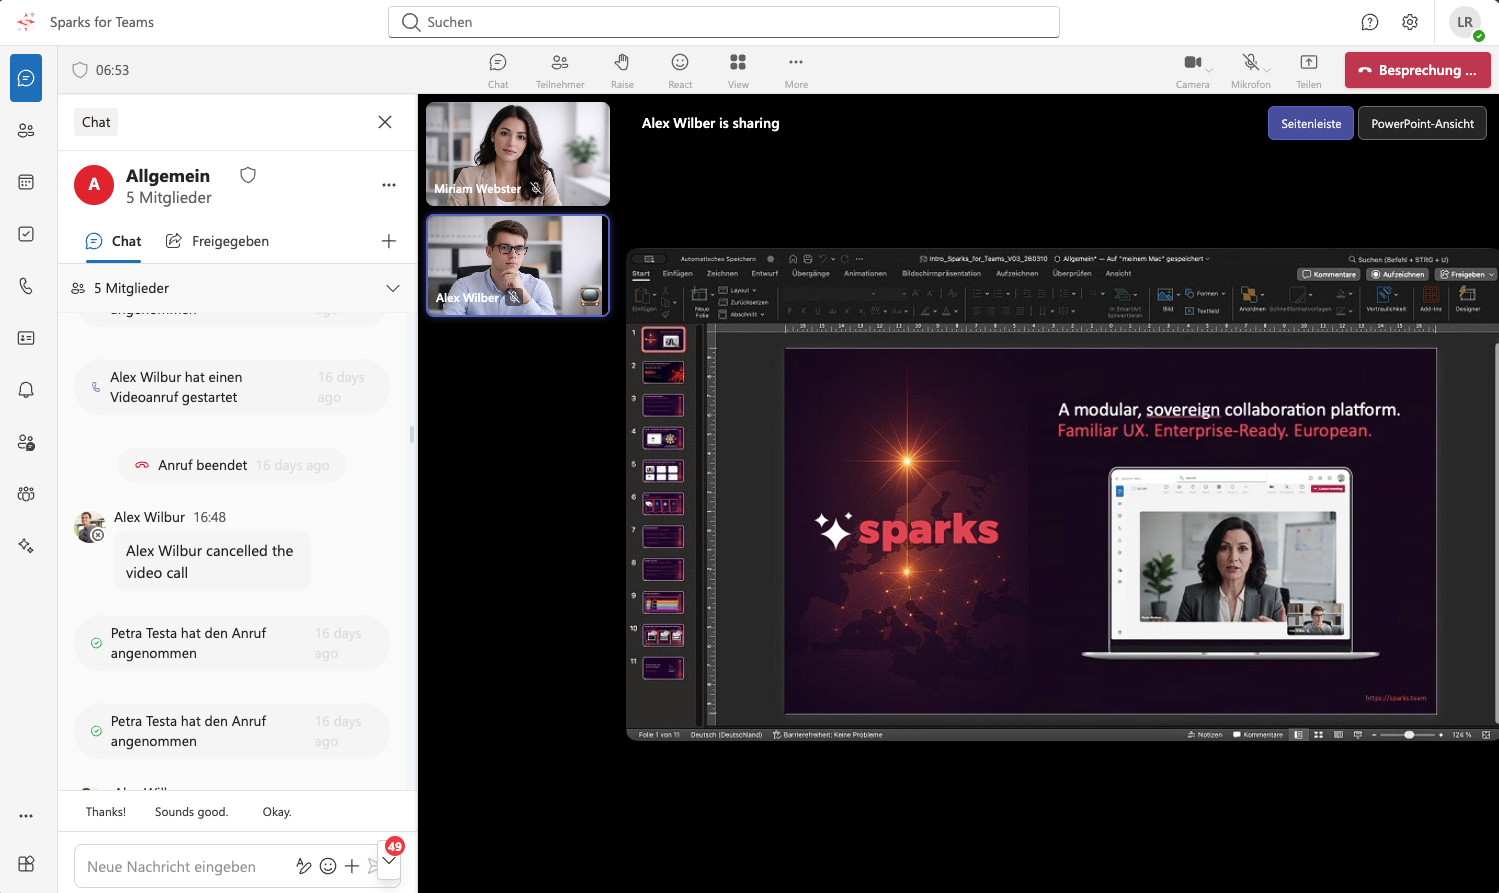Open Freigeben dropdown in shared PowerPoint
Viewport: 1499px width, 893px height.
tap(1466, 274)
